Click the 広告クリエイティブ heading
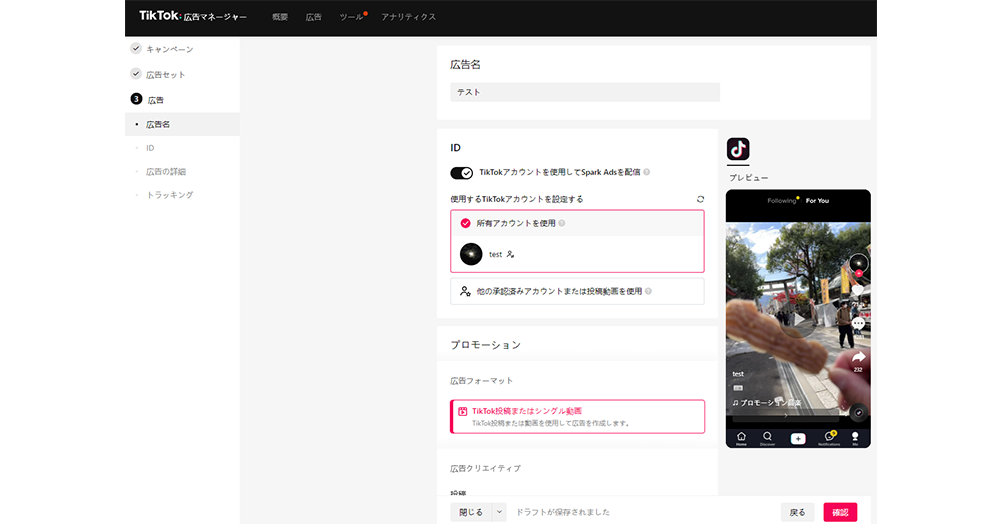Image resolution: width=1000 pixels, height=524 pixels. coord(485,469)
